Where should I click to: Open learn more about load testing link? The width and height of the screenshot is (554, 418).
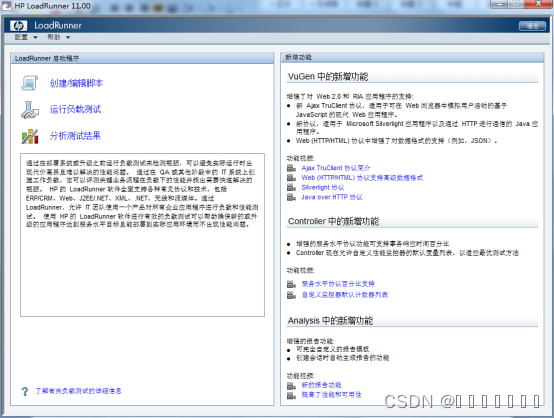tap(78, 391)
